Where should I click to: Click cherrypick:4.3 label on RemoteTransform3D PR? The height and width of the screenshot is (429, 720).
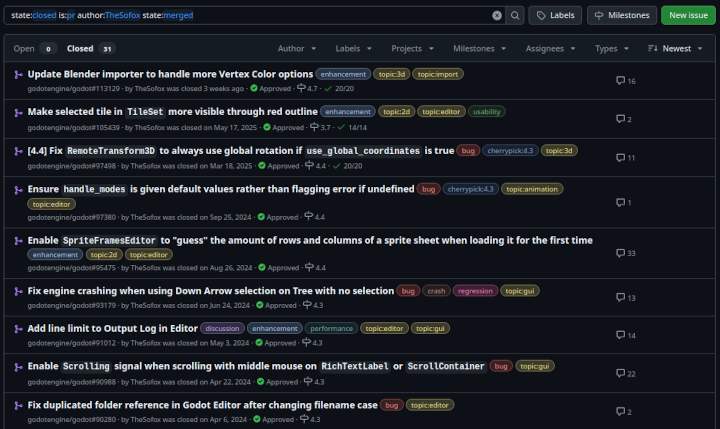point(510,151)
